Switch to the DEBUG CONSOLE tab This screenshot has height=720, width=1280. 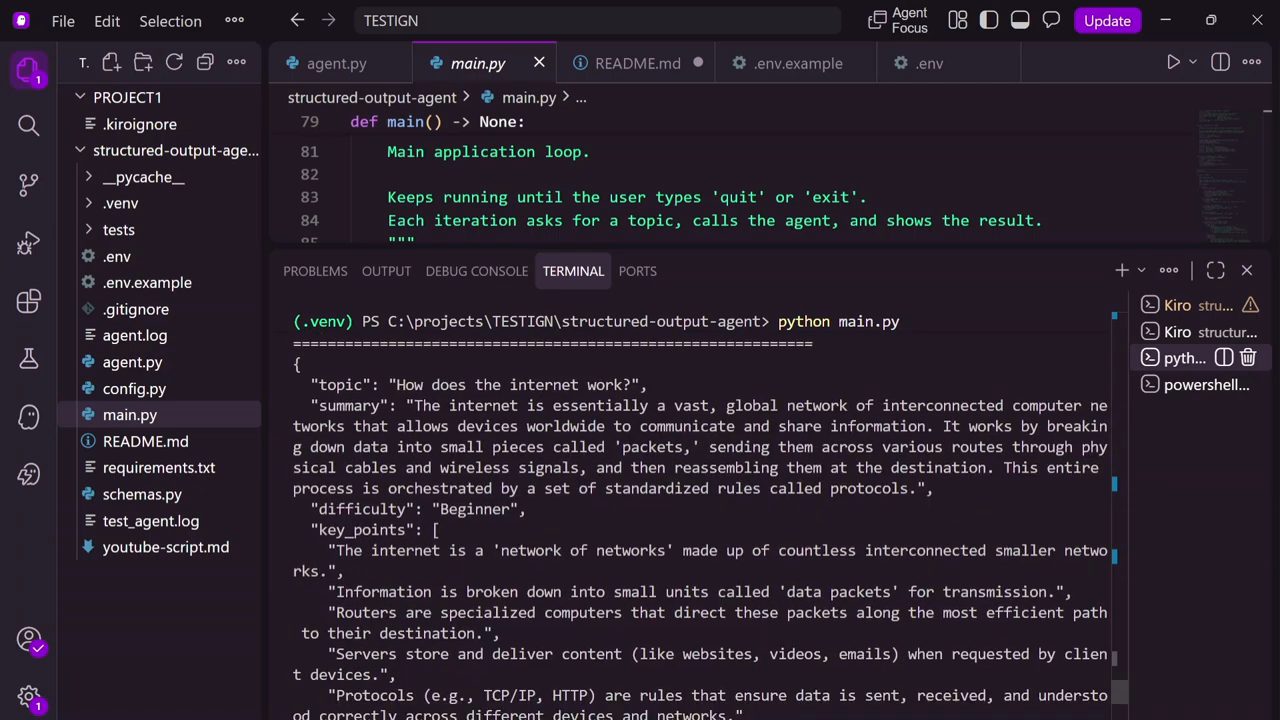476,271
